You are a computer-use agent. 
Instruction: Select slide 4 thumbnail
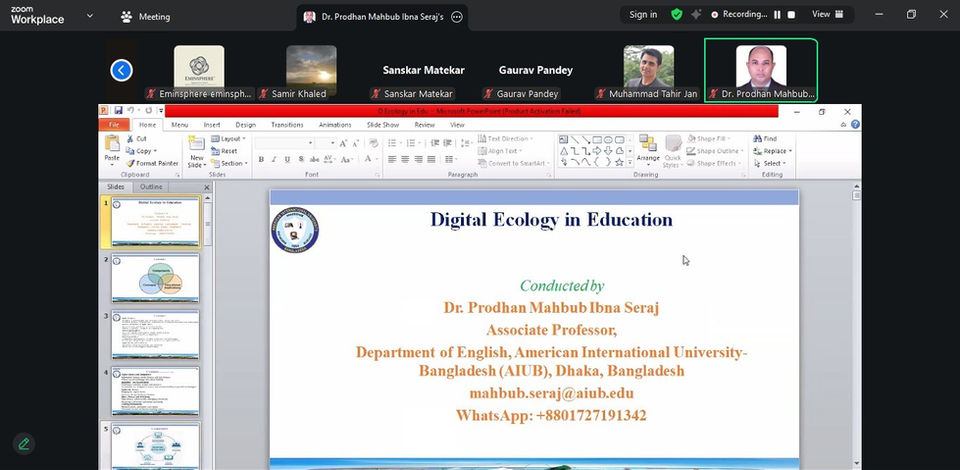click(x=156, y=392)
